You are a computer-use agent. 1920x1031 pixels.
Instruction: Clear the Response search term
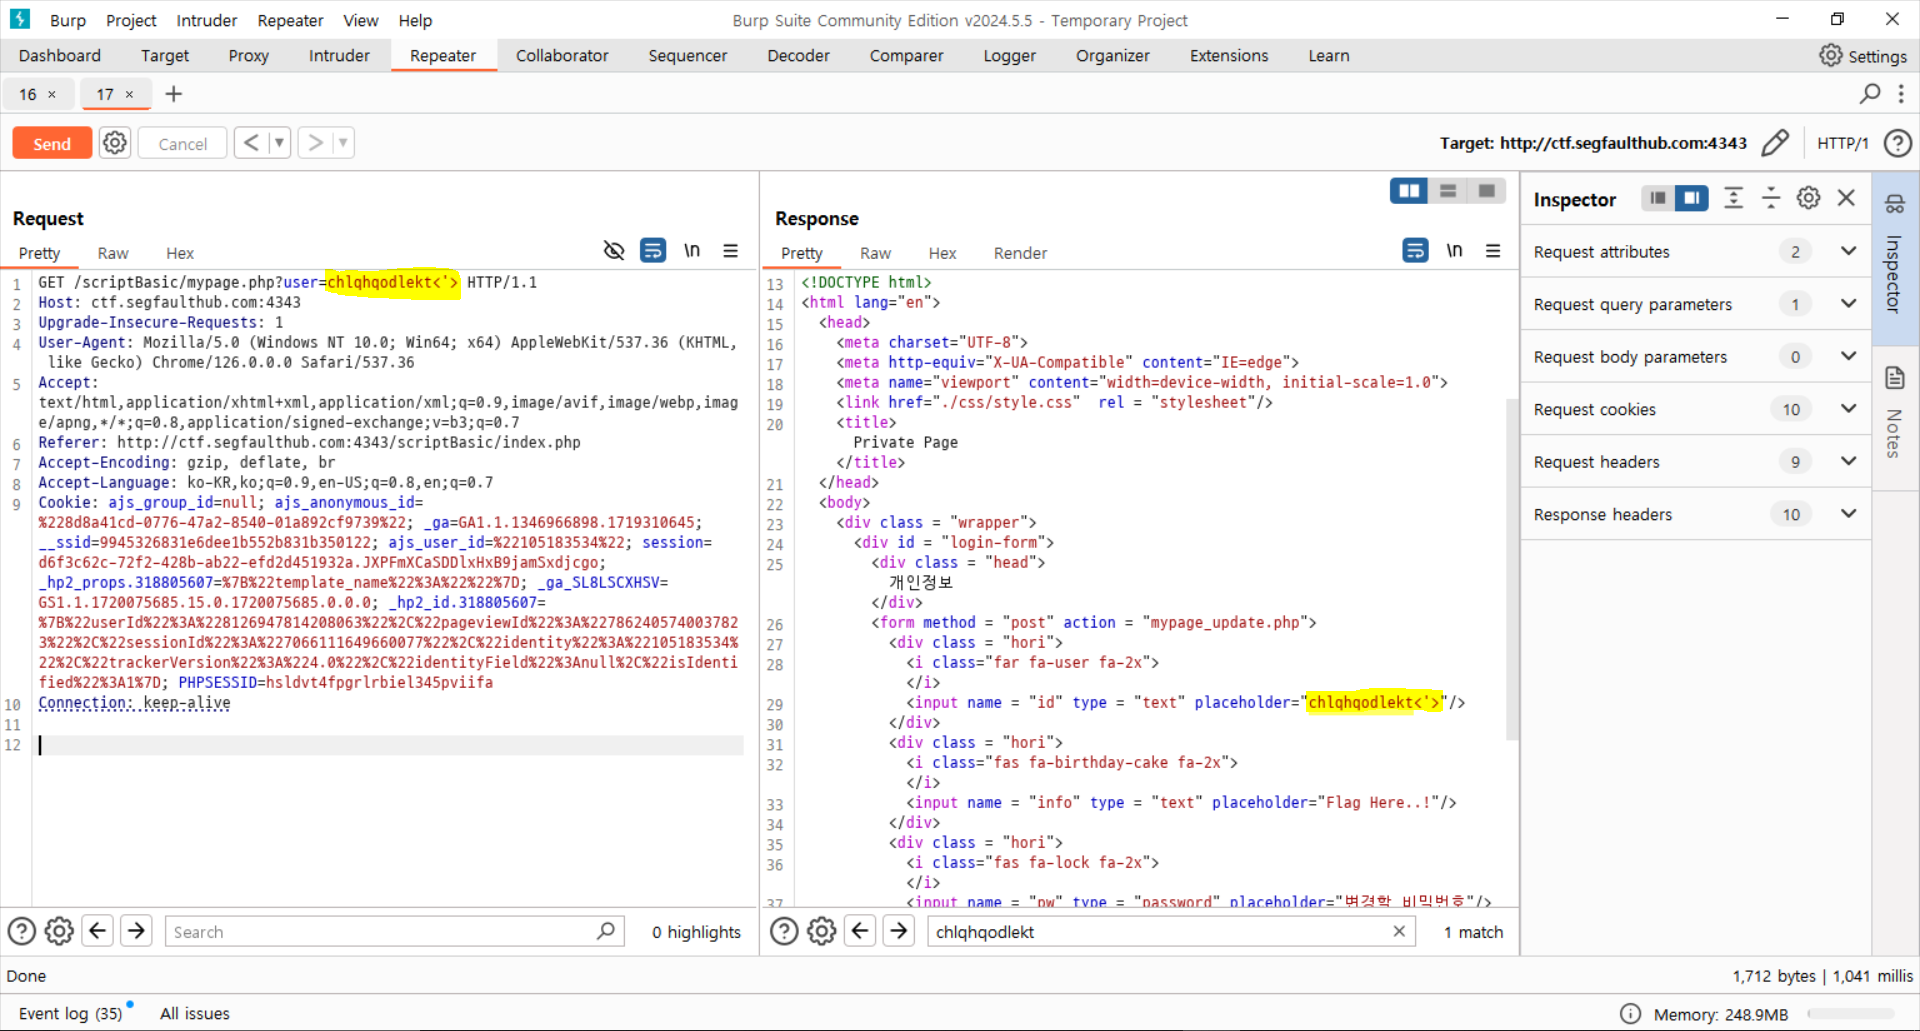(1398, 931)
